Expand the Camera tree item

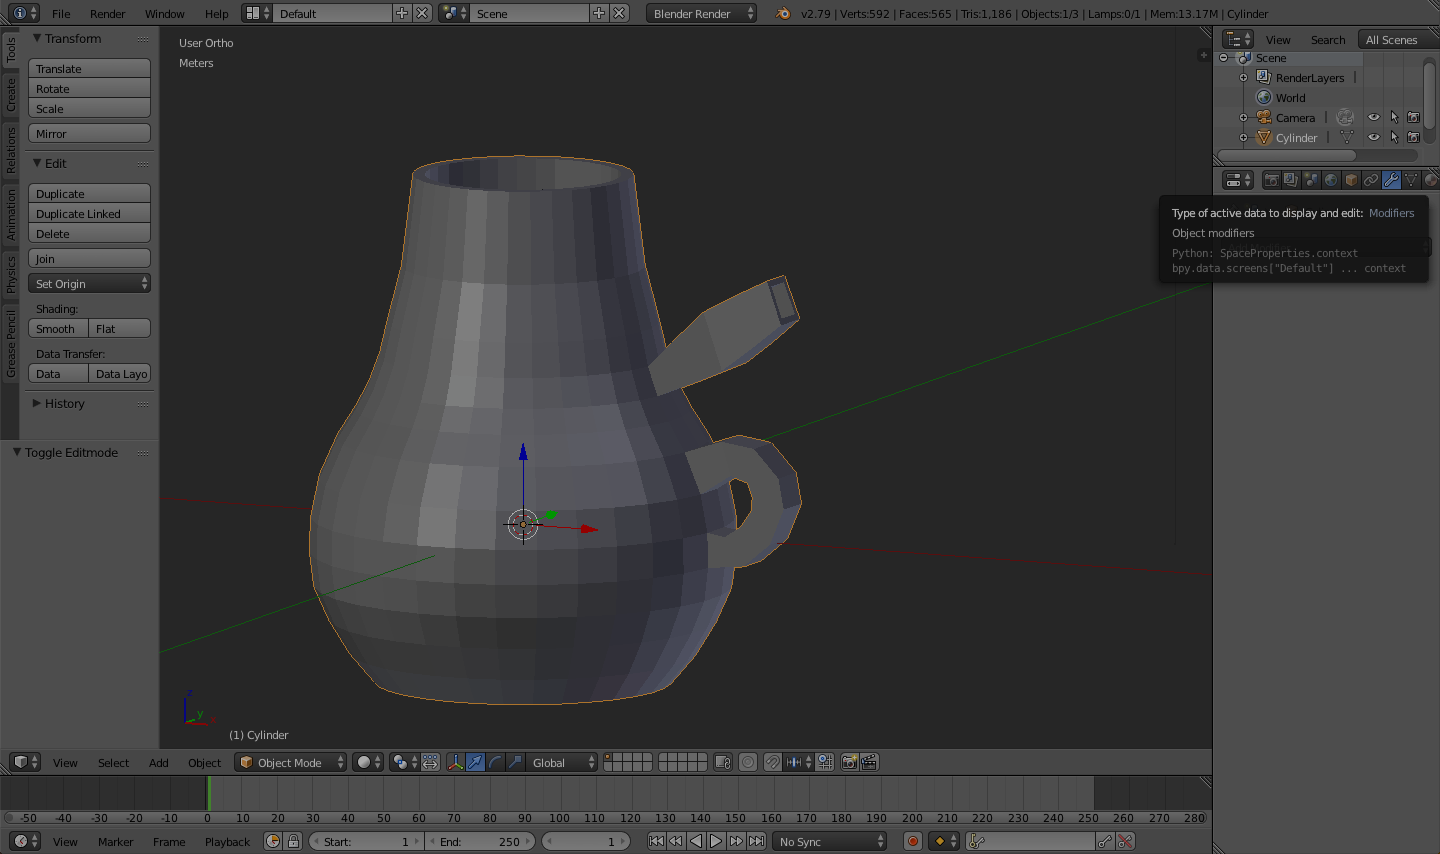(1243, 117)
